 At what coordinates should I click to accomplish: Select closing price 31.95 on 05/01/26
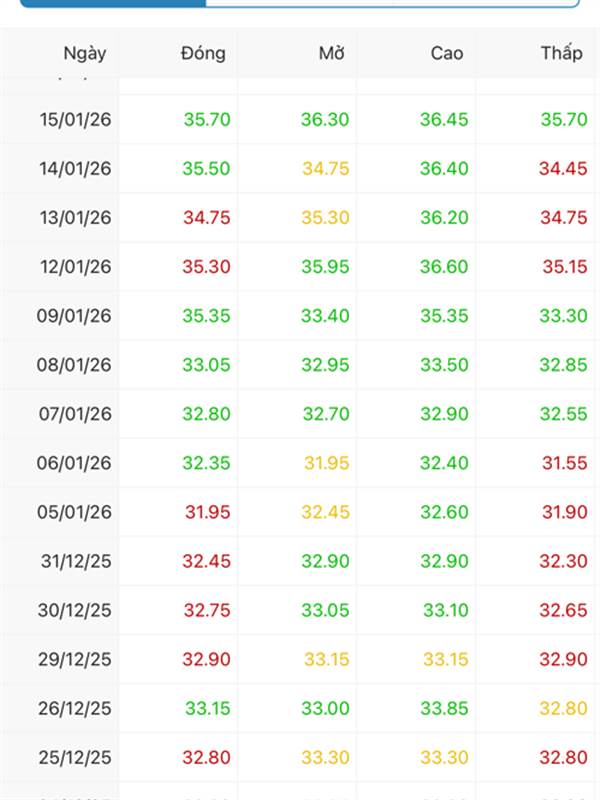point(206,512)
